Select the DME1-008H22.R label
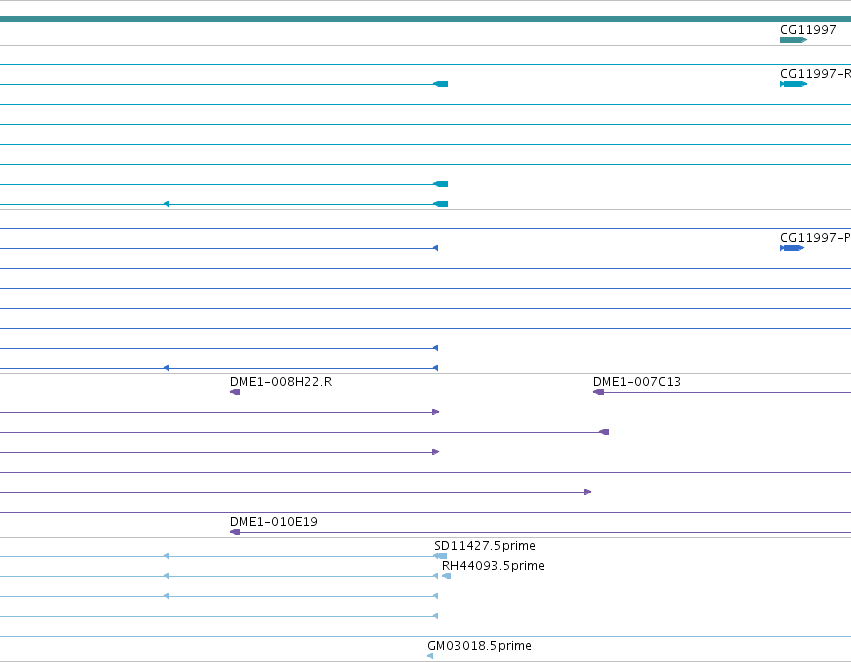 pos(281,382)
